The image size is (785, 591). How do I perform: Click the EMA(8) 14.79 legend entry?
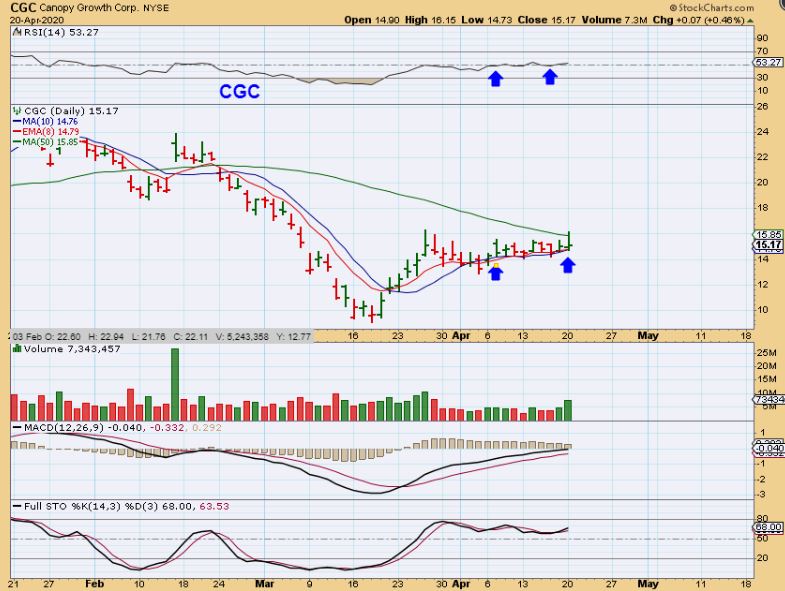pyautogui.click(x=46, y=132)
